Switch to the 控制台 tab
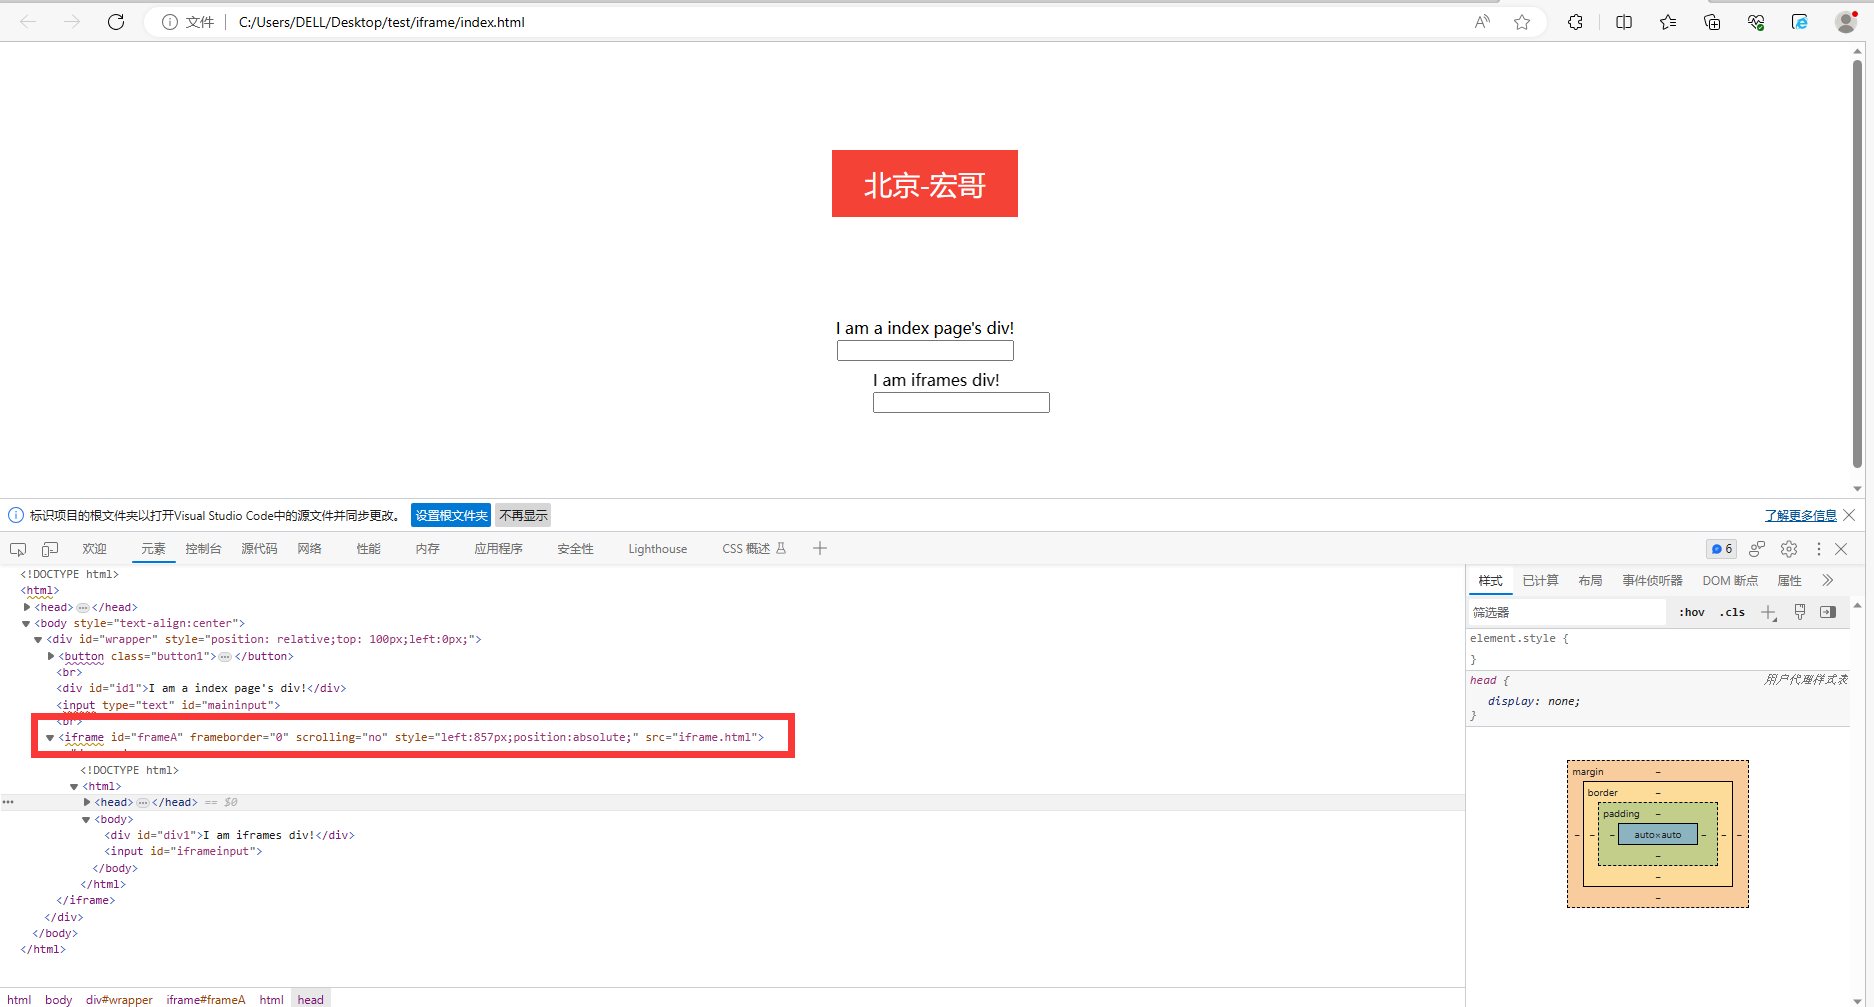The width and height of the screenshot is (1874, 1007). tap(203, 548)
